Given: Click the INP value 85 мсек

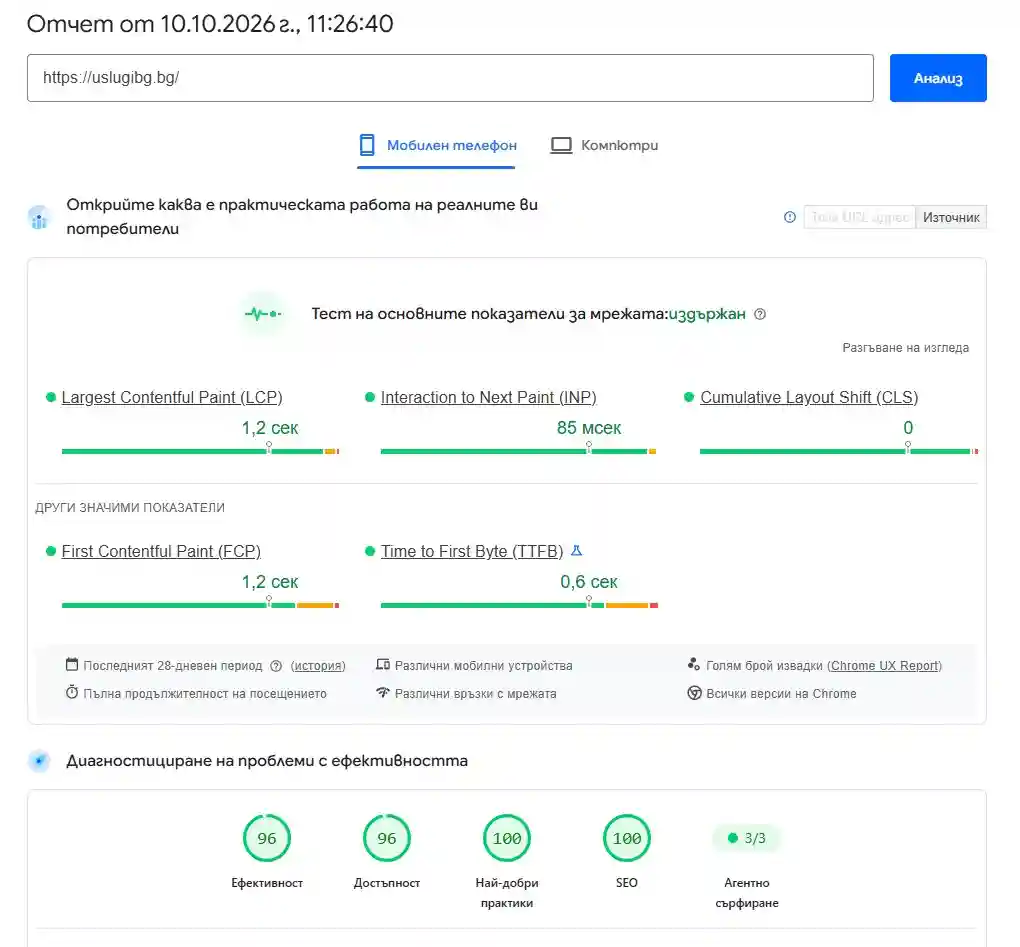Looking at the screenshot, I should point(589,428).
